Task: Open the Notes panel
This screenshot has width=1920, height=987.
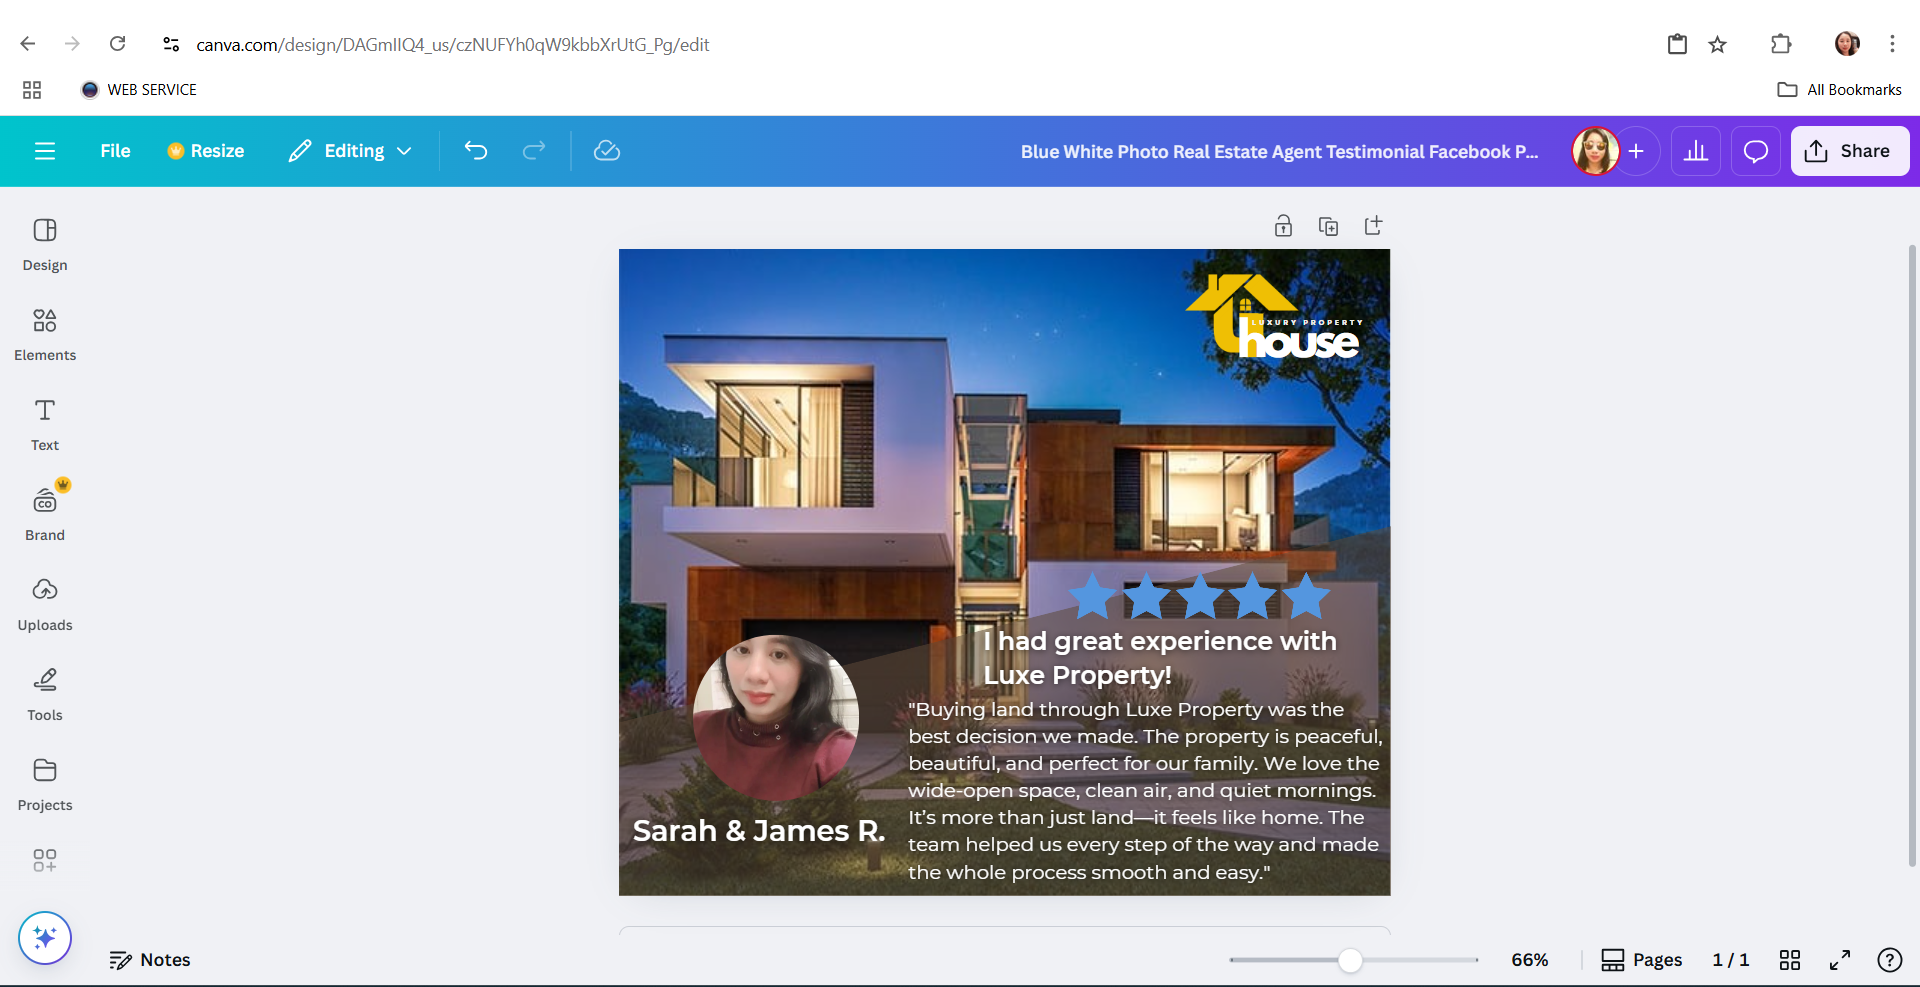Action: pyautogui.click(x=150, y=960)
